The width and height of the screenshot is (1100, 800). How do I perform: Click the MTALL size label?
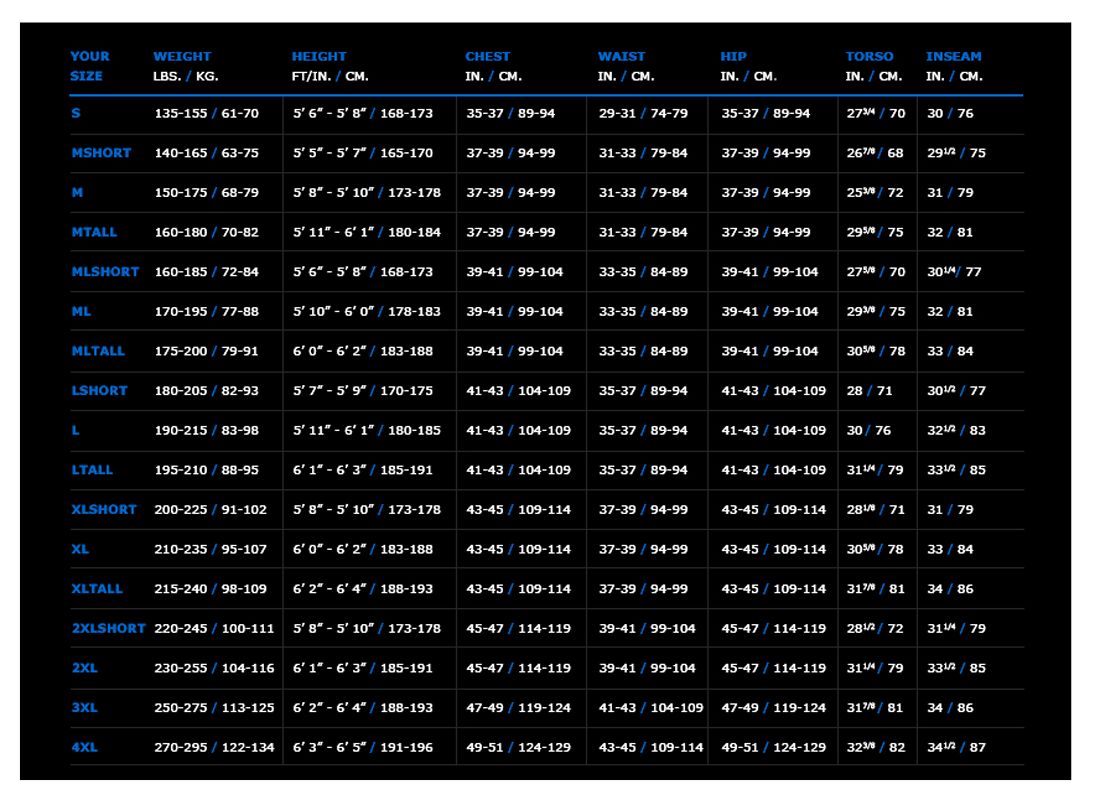pos(92,232)
